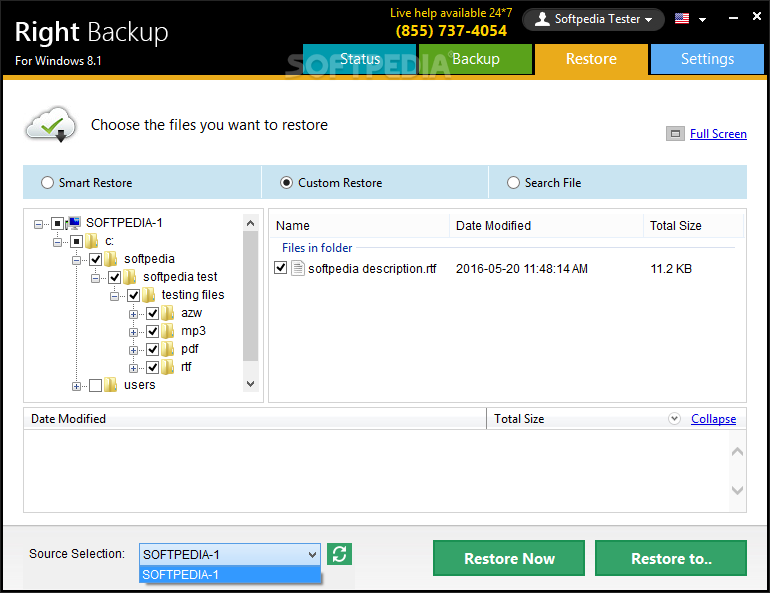
Task: Open the Full Screen link
Action: (x=718, y=134)
